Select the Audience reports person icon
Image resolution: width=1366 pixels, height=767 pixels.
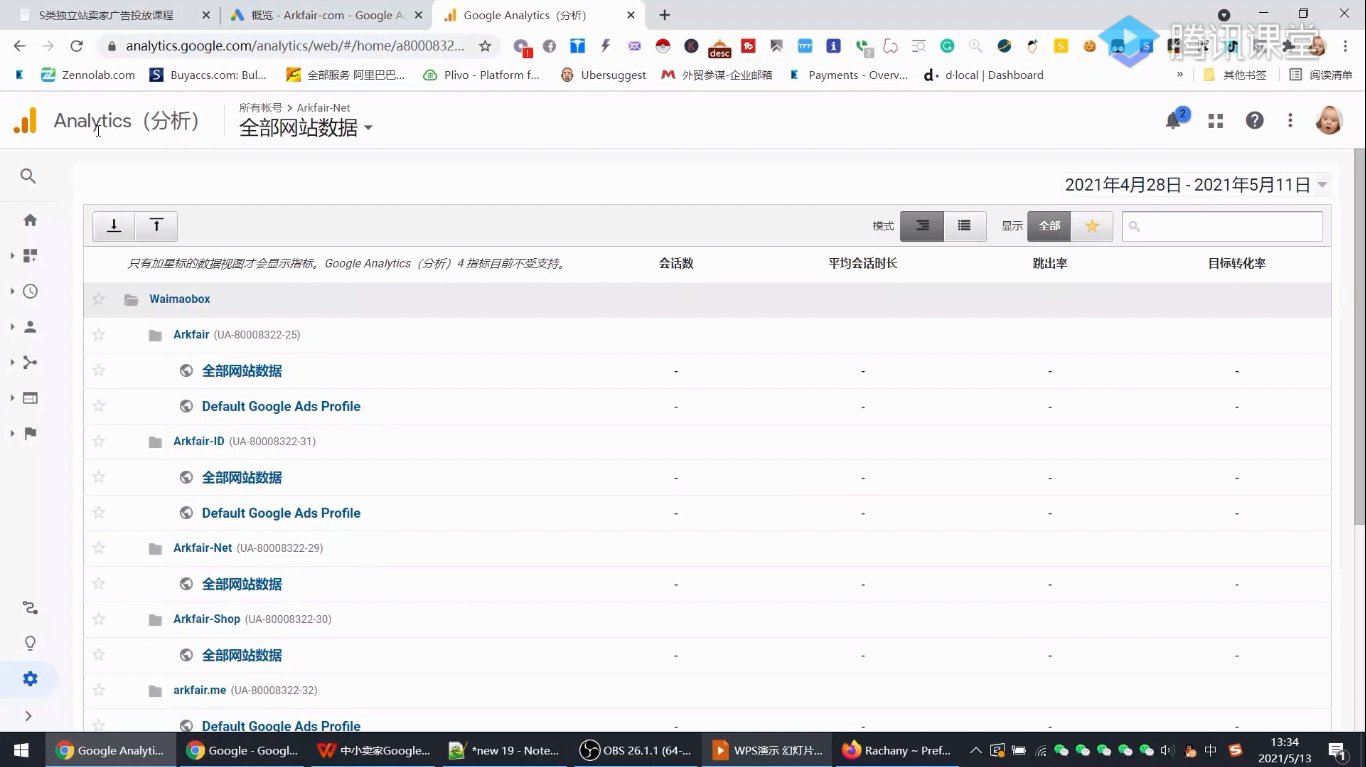[29, 327]
